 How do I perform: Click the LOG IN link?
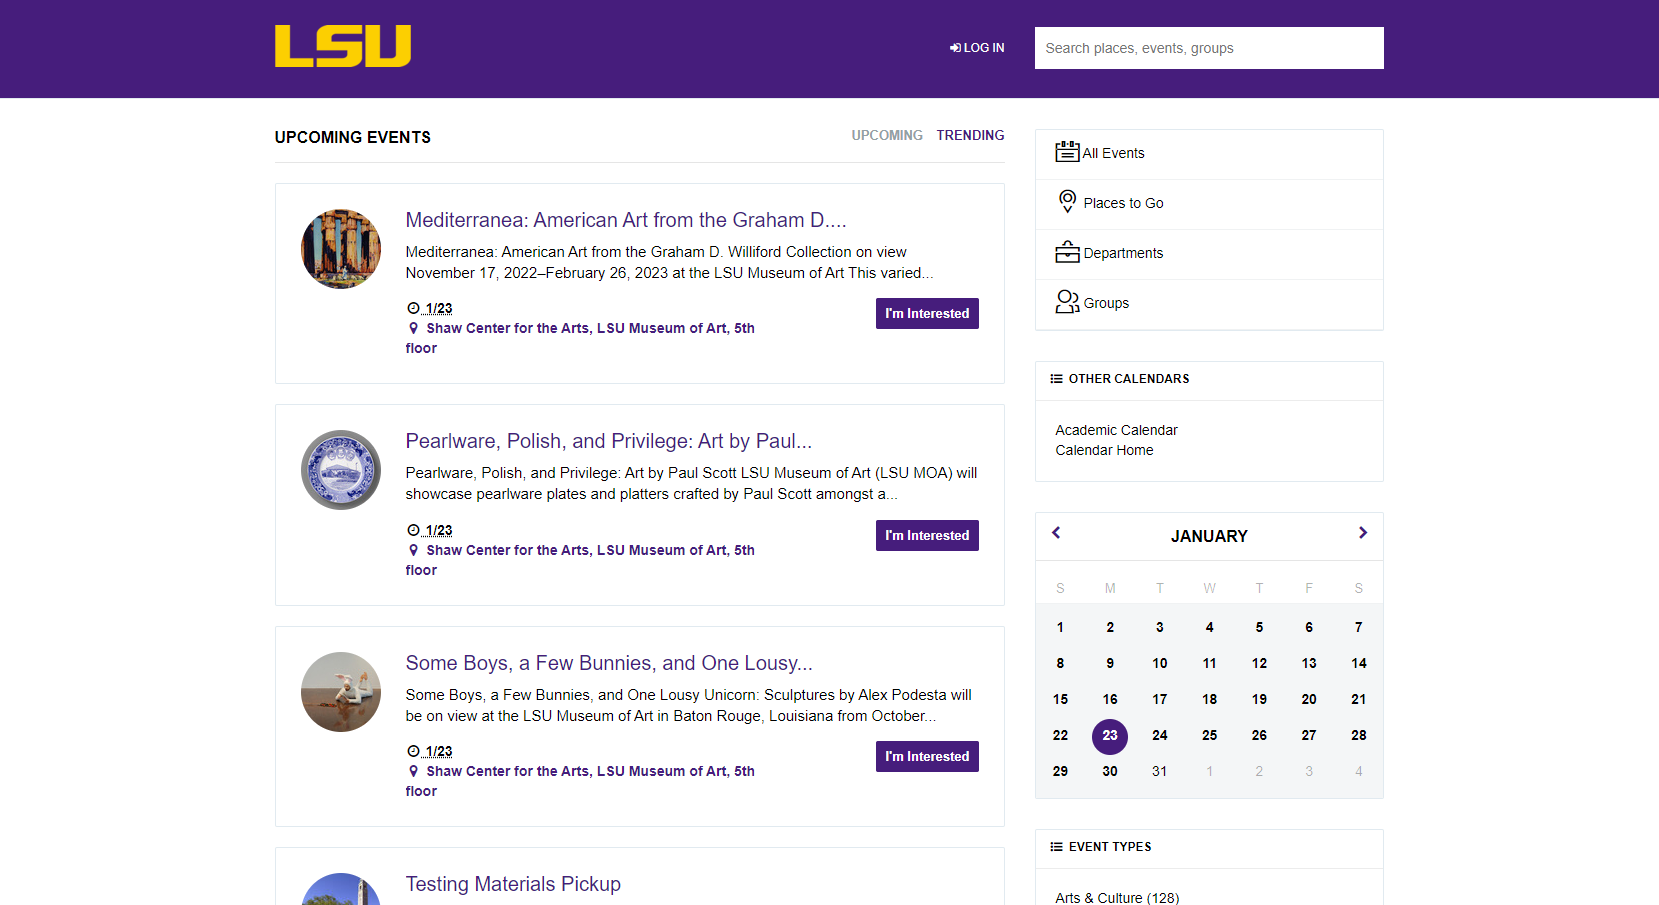(977, 48)
